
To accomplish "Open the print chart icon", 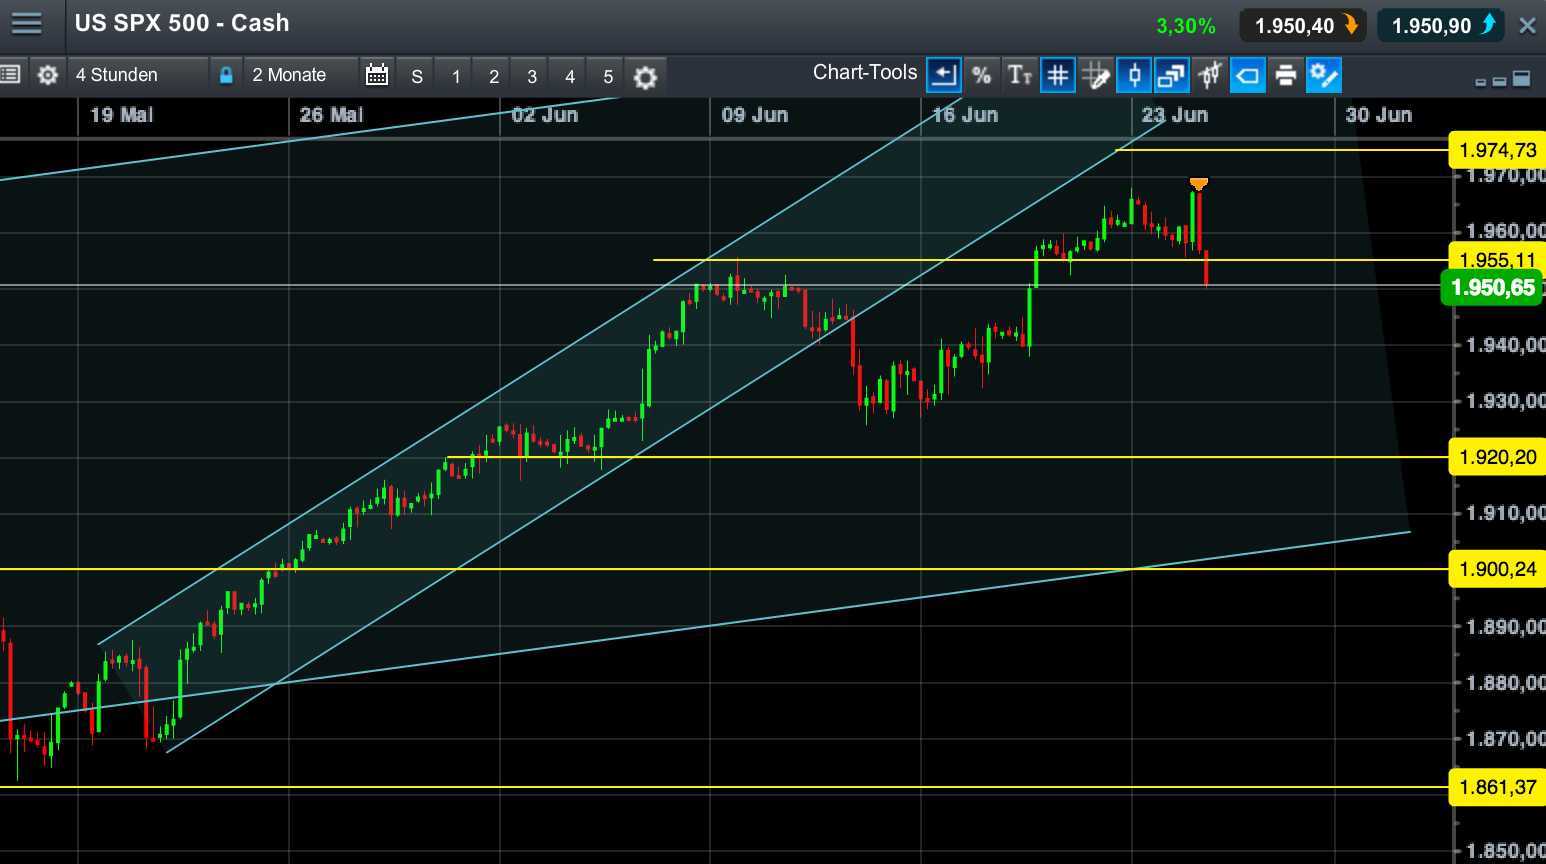I will pyautogui.click(x=1285, y=75).
